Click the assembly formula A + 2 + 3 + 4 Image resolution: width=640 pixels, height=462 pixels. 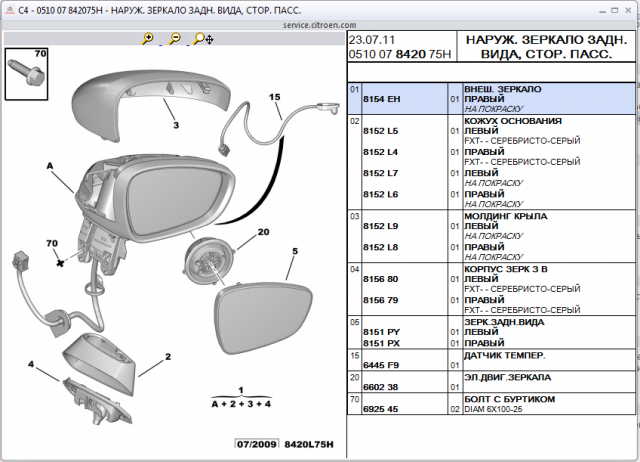click(240, 402)
